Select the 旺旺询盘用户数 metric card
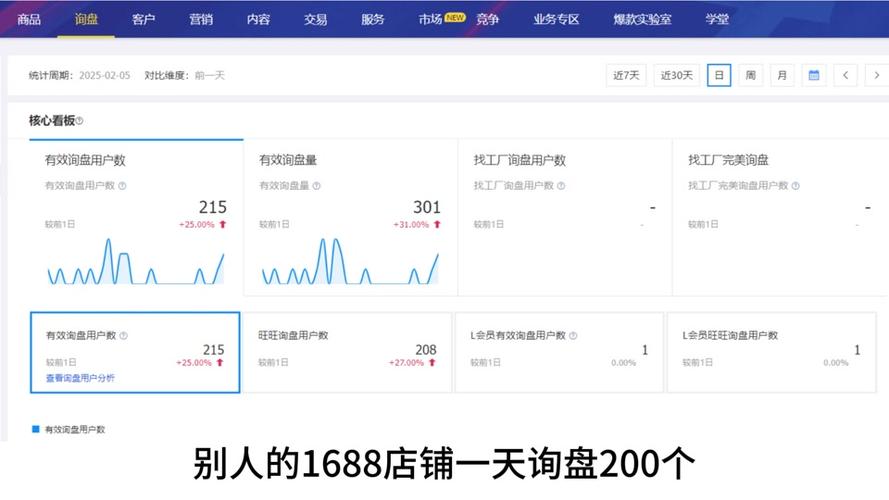 coord(347,352)
